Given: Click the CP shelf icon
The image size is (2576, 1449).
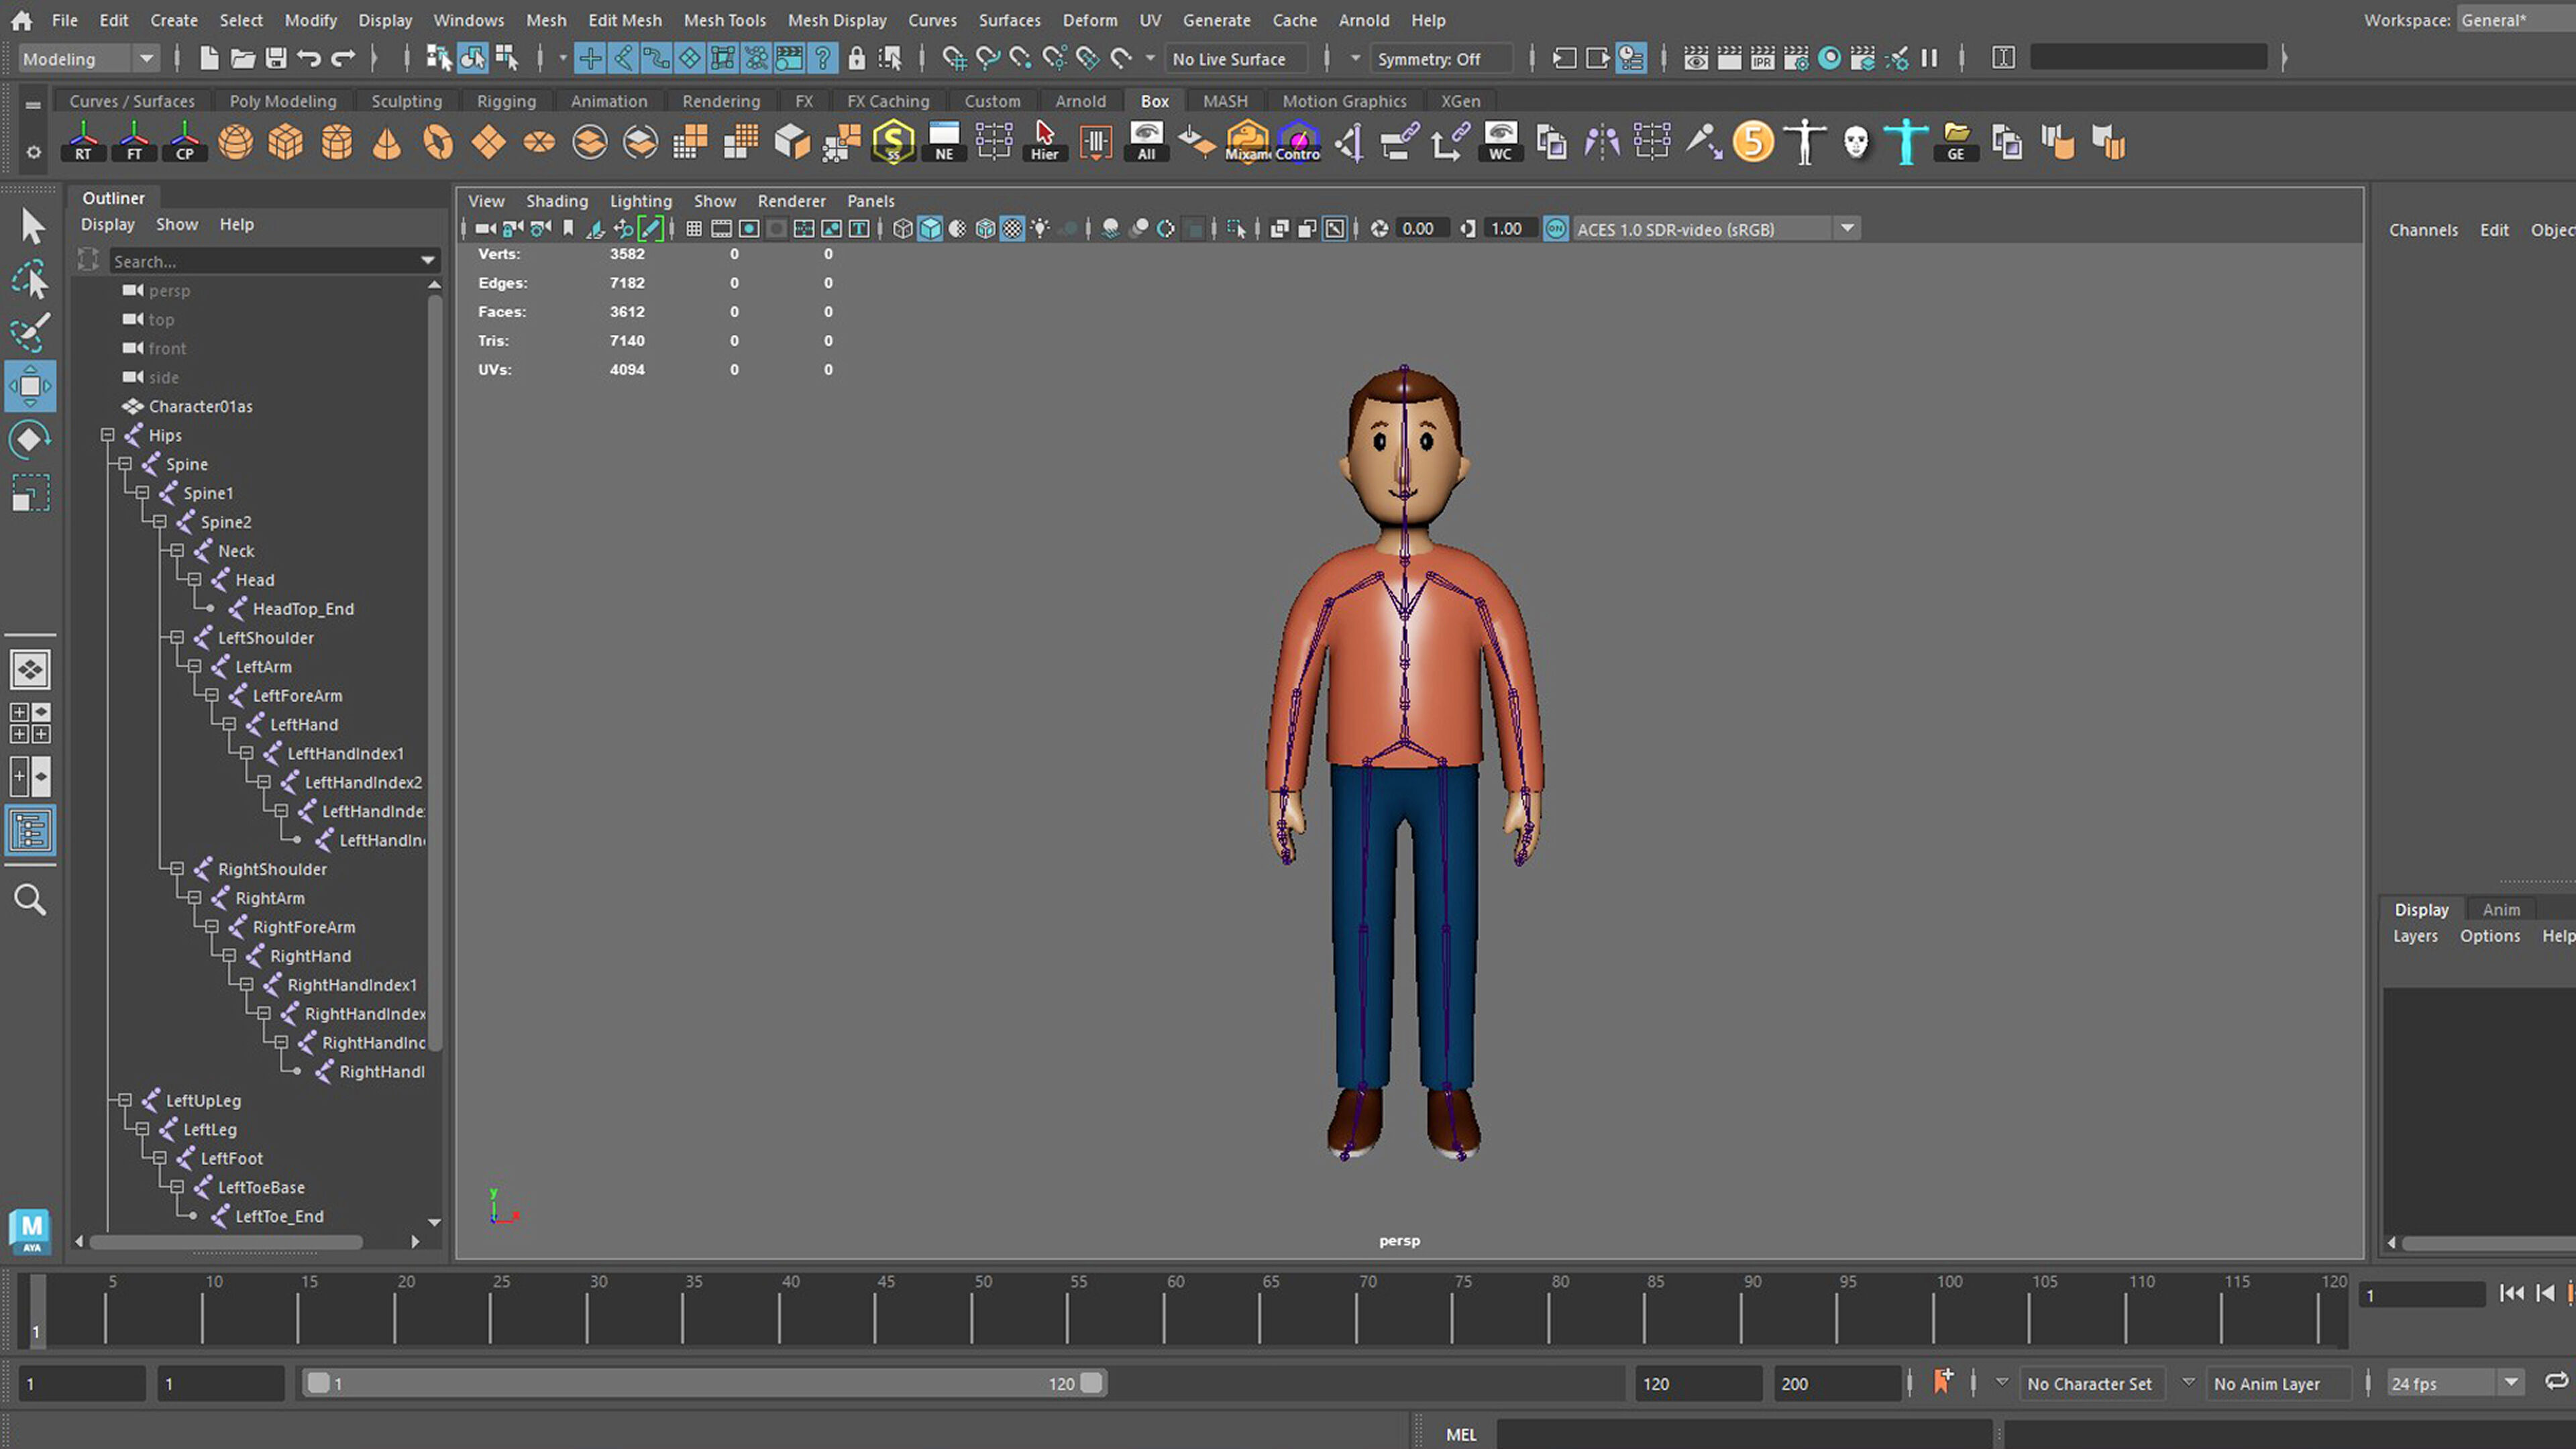Looking at the screenshot, I should point(185,142).
